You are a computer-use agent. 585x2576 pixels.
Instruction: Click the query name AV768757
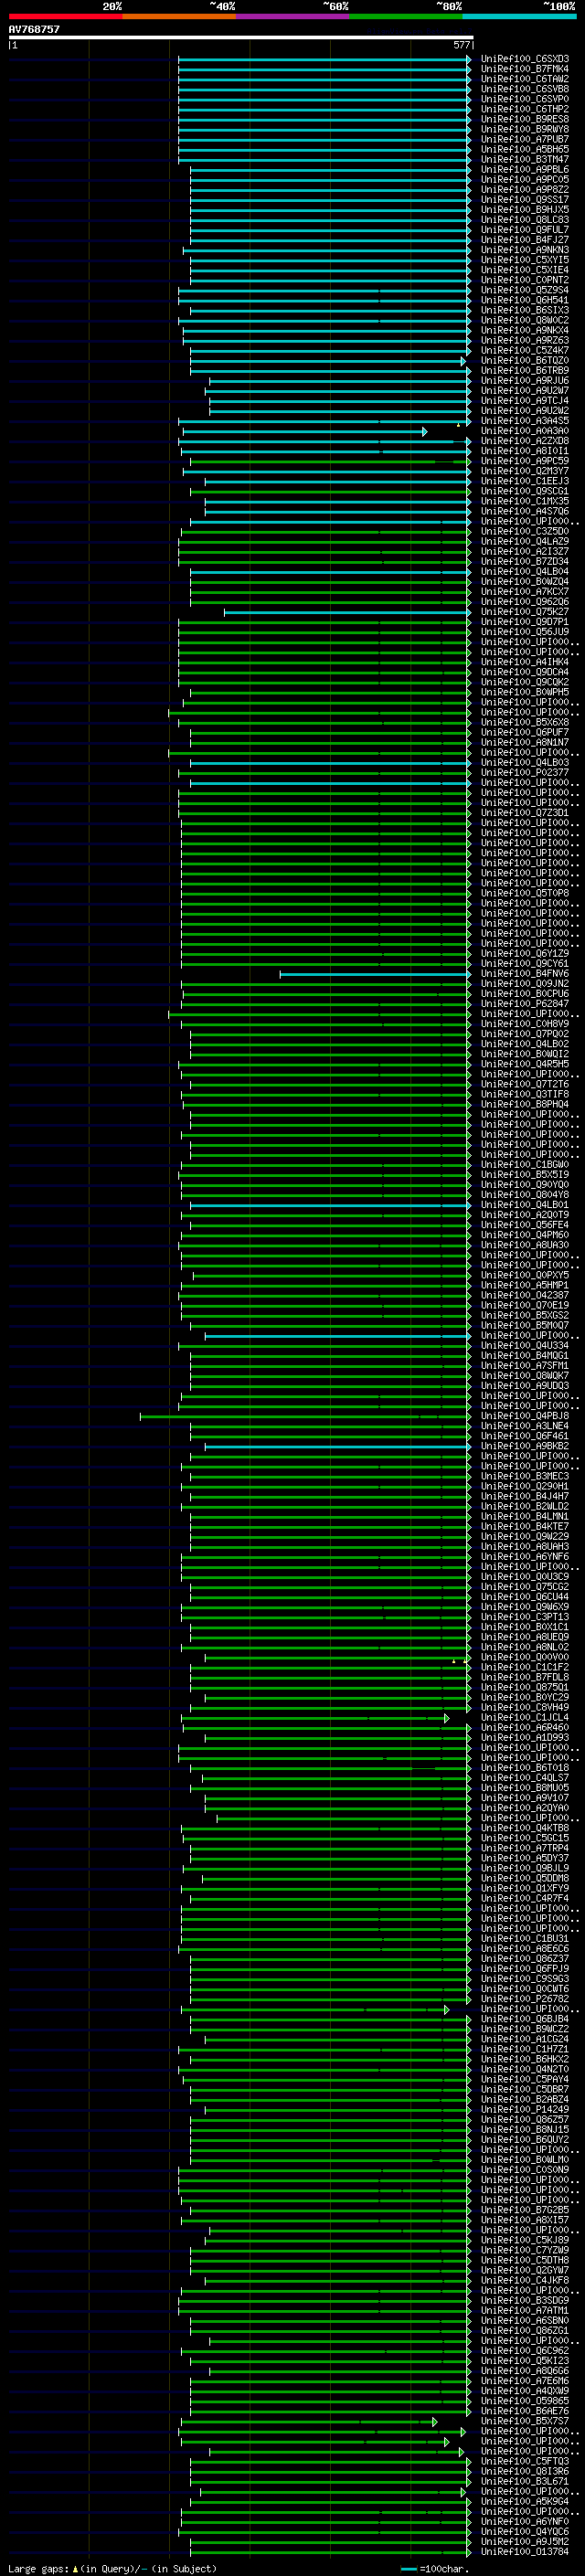point(34,29)
